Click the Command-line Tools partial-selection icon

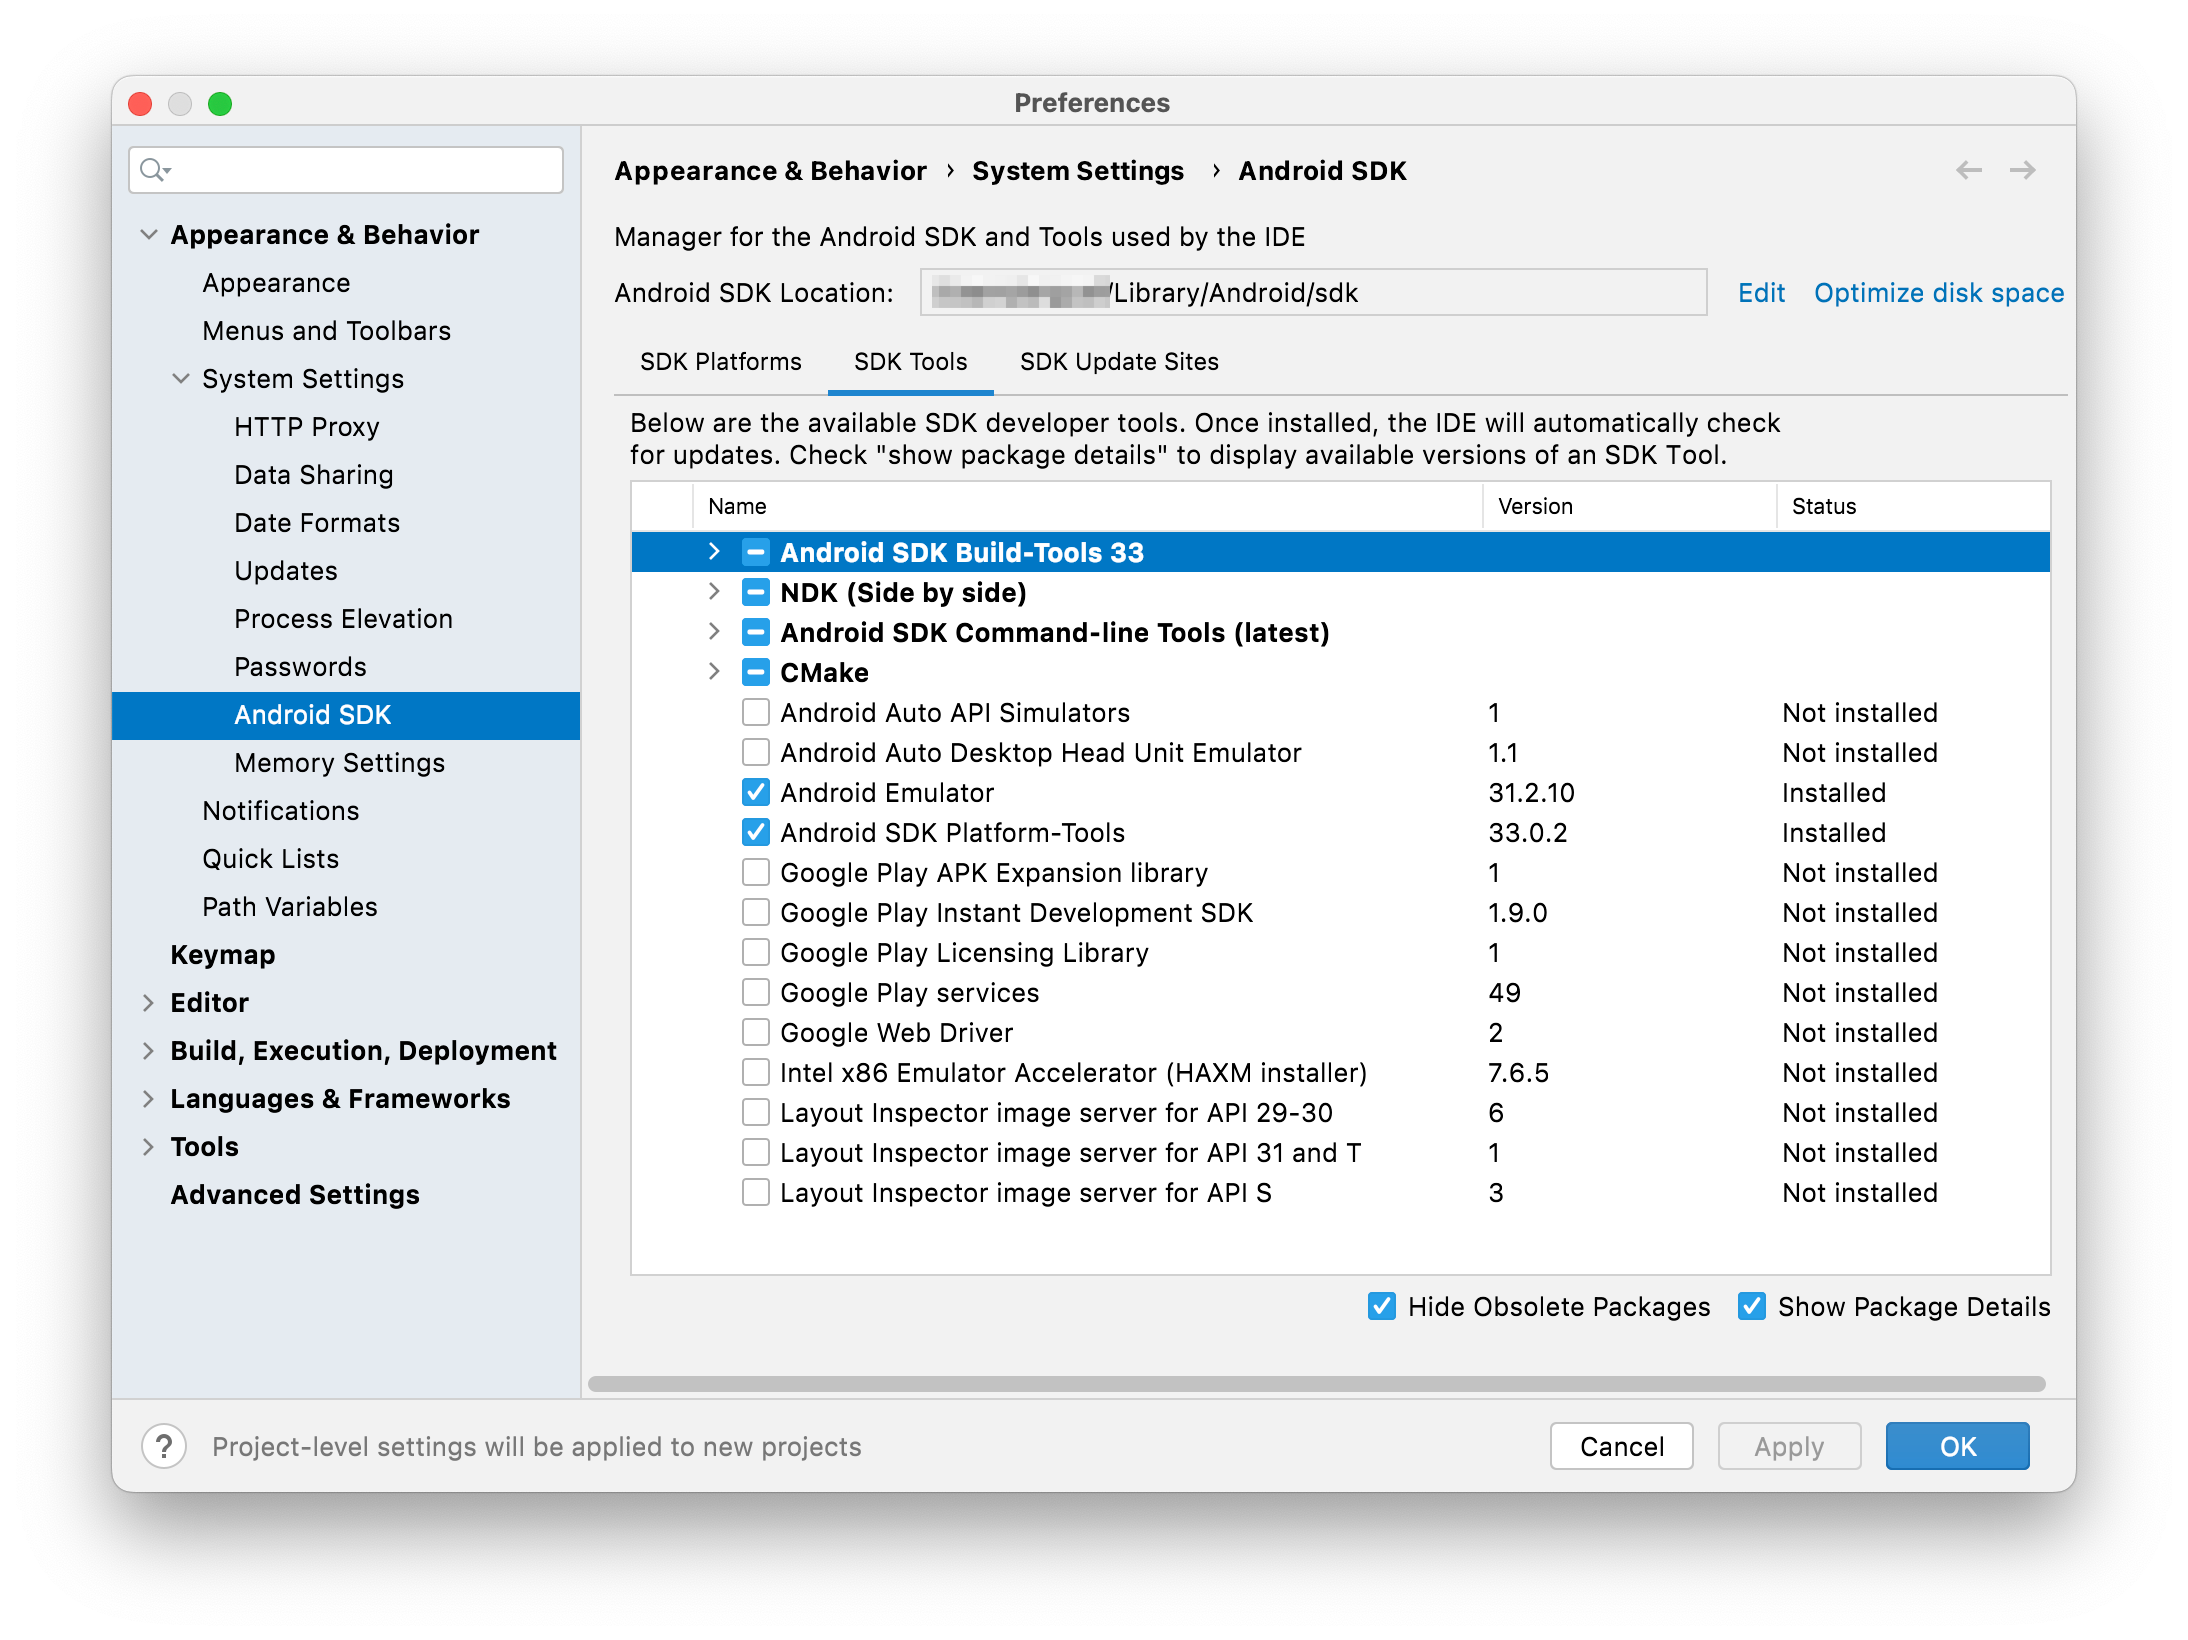[x=756, y=632]
